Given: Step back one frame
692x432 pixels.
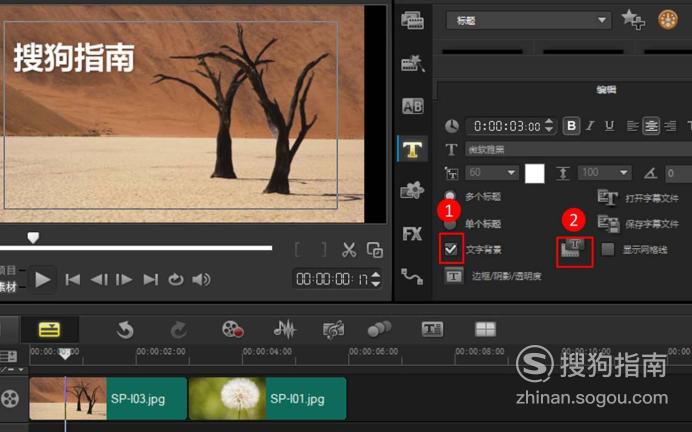Looking at the screenshot, I should coord(99,280).
